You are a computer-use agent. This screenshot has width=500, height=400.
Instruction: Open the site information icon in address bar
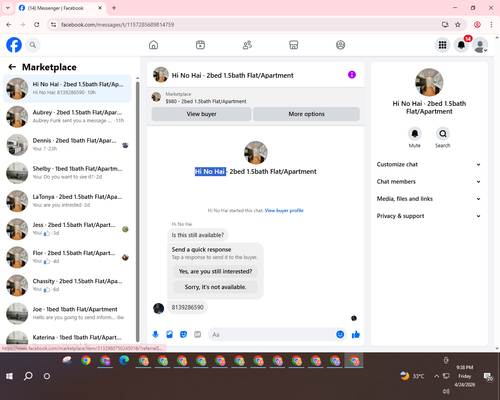(x=53, y=25)
